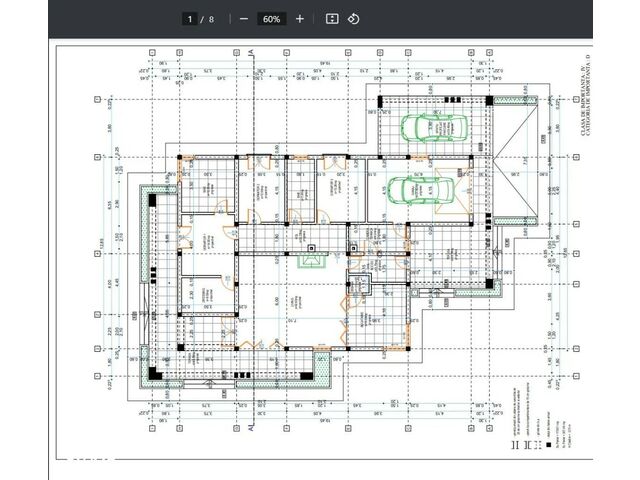The height and width of the screenshot is (480, 640).
Task: Toggle the fit to page icon
Action: point(332,19)
